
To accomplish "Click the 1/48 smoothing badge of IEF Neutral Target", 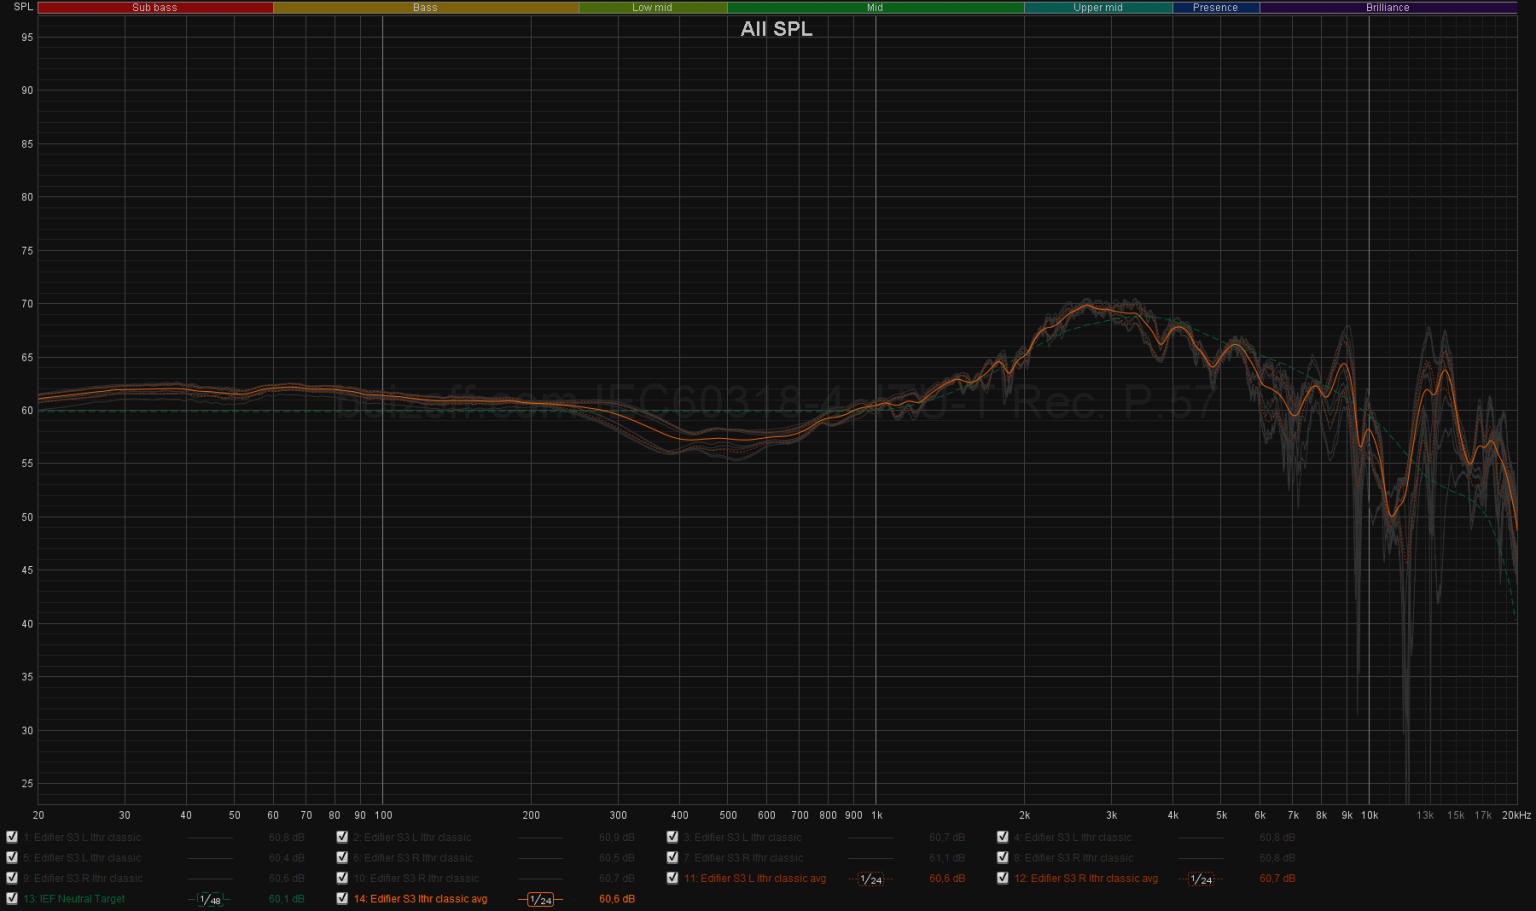I will coord(209,899).
